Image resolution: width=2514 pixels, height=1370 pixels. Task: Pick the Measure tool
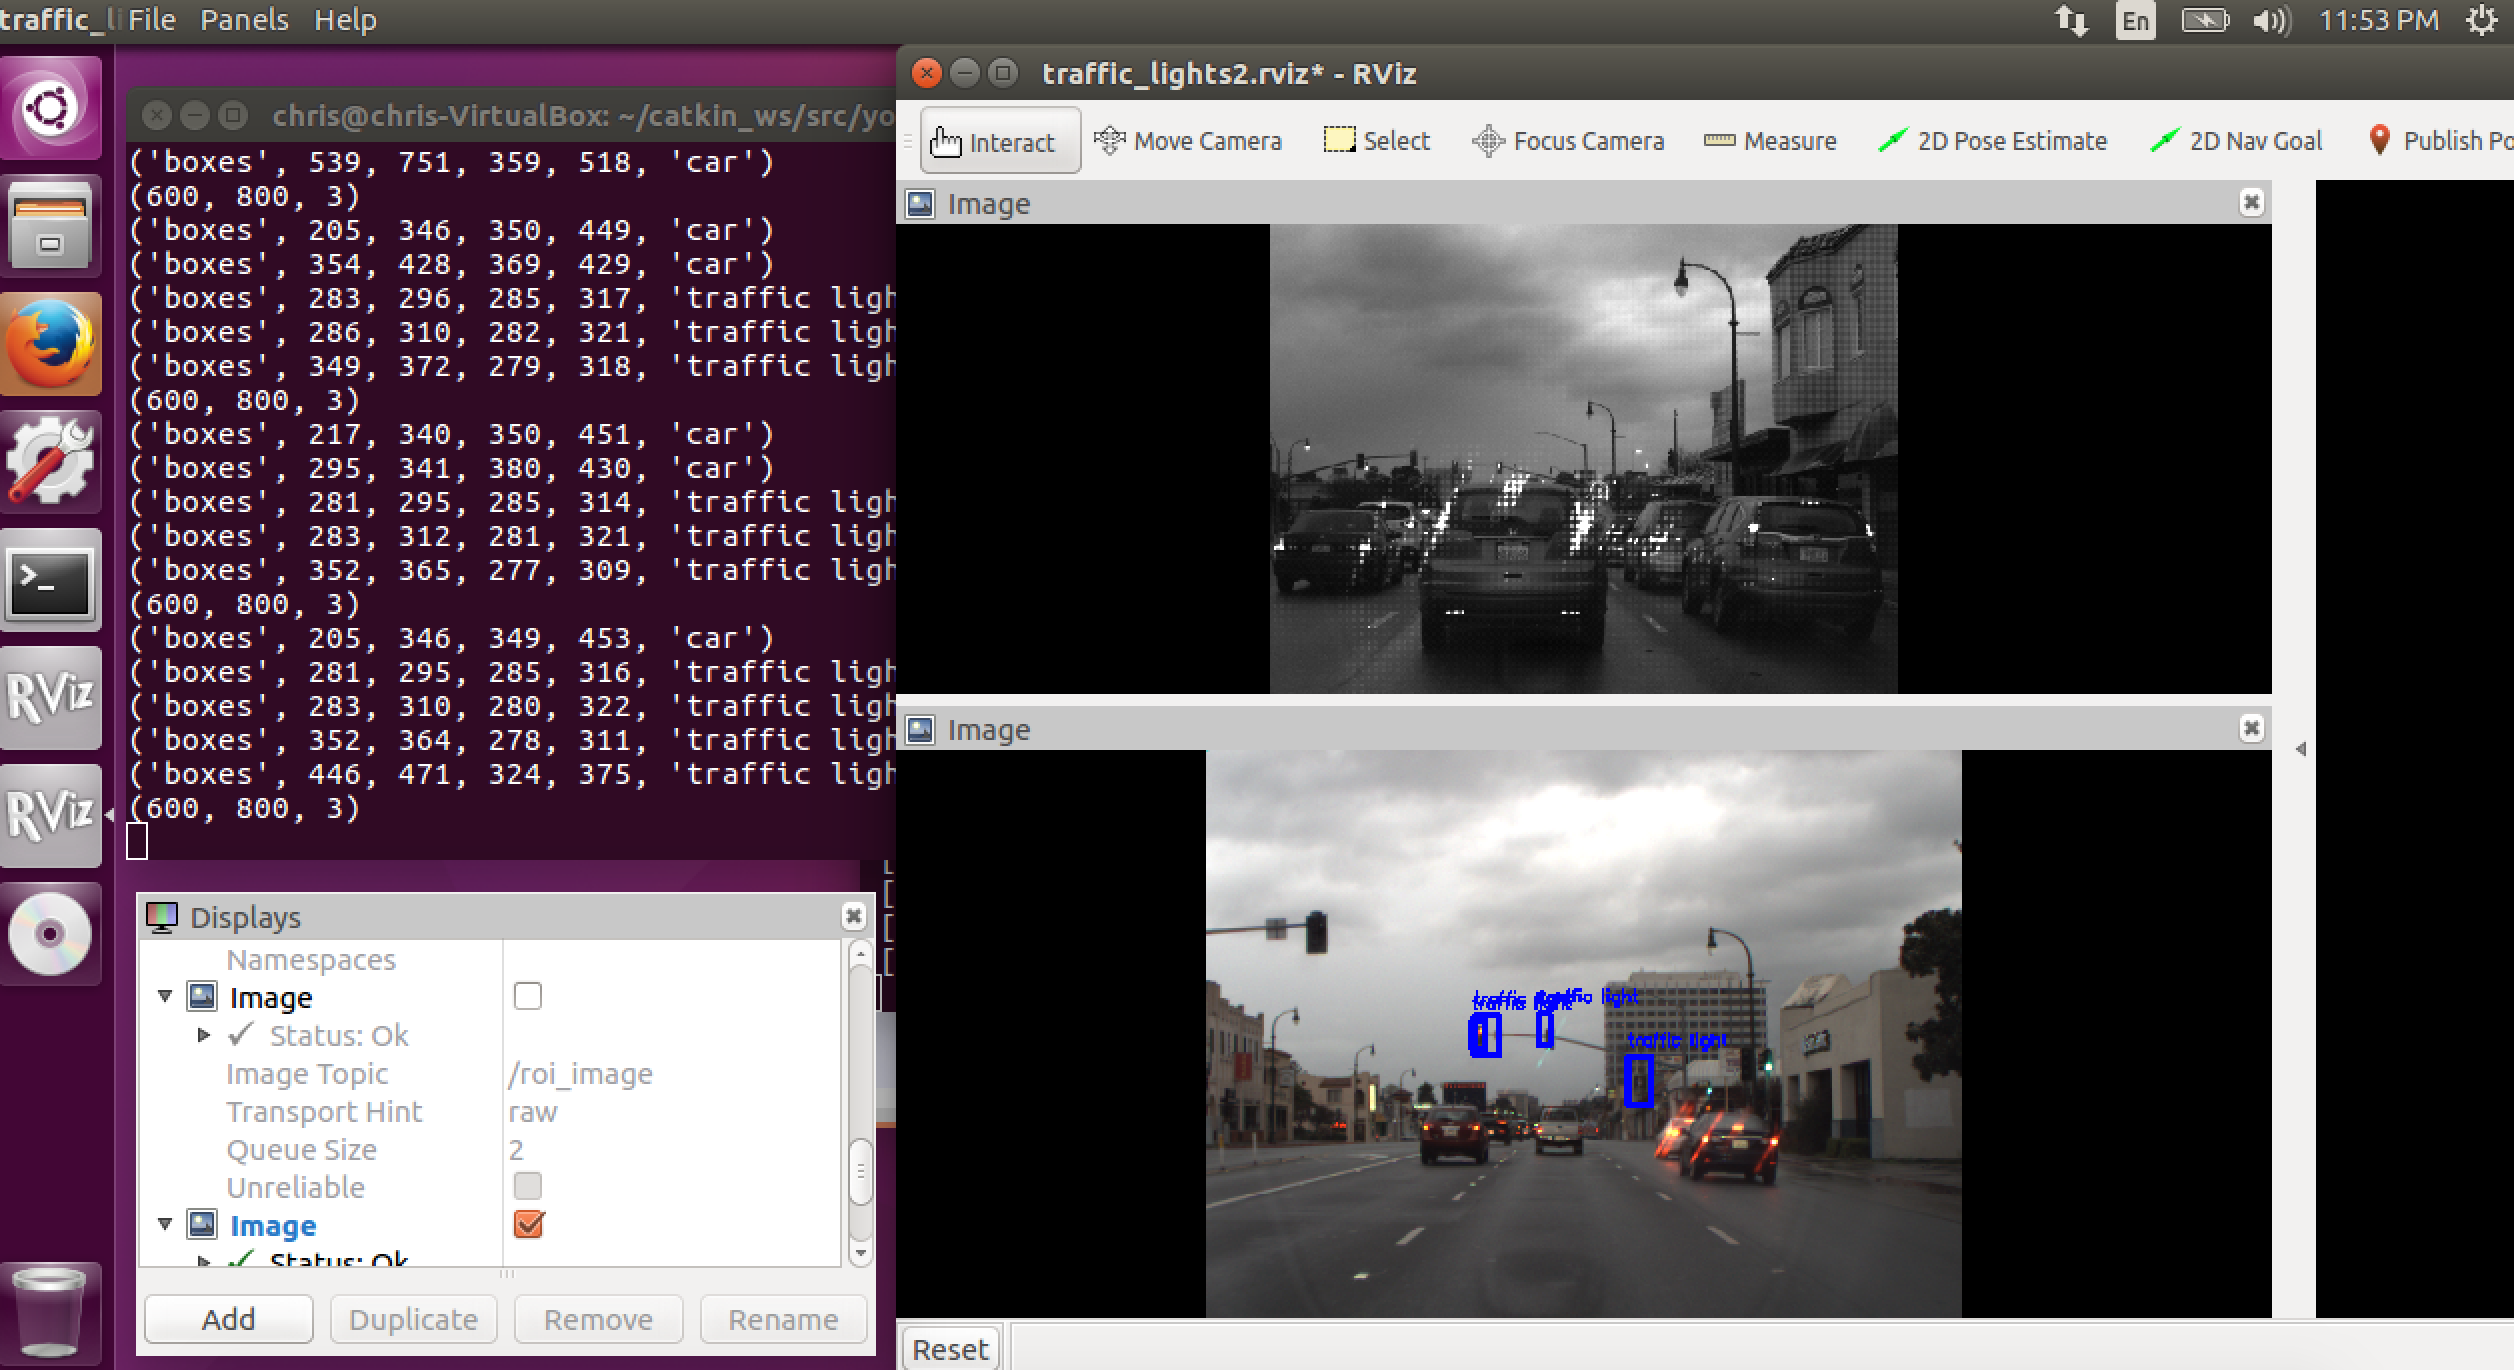[1770, 141]
